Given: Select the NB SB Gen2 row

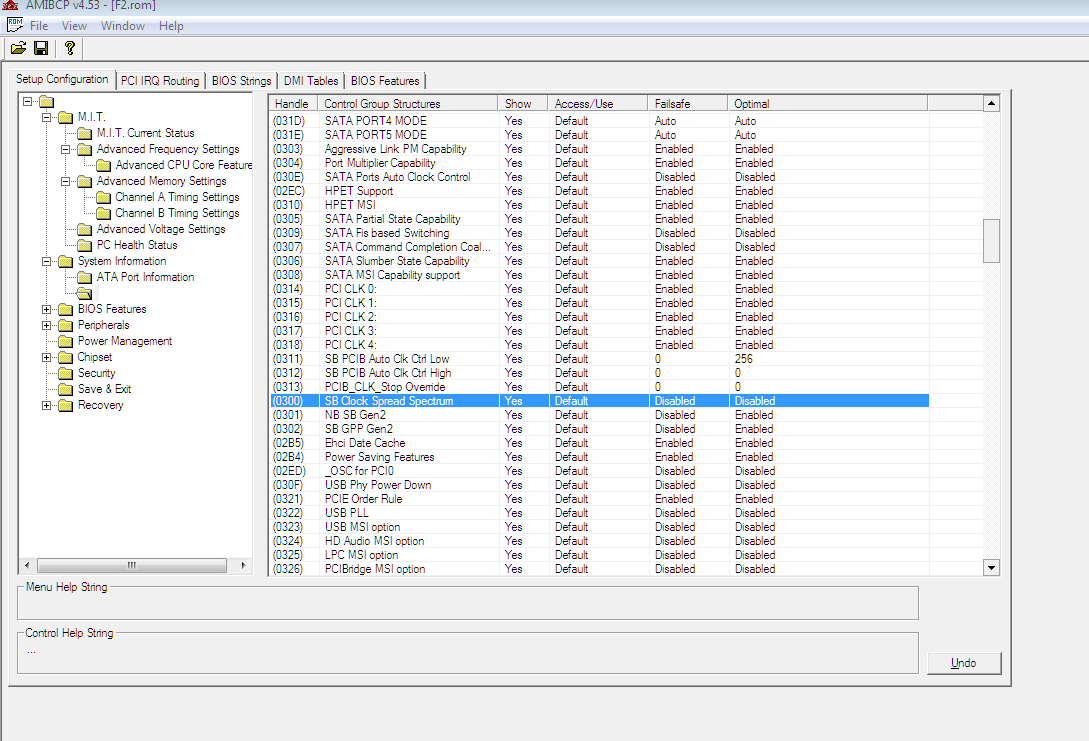Looking at the screenshot, I should pyautogui.click(x=599, y=415).
